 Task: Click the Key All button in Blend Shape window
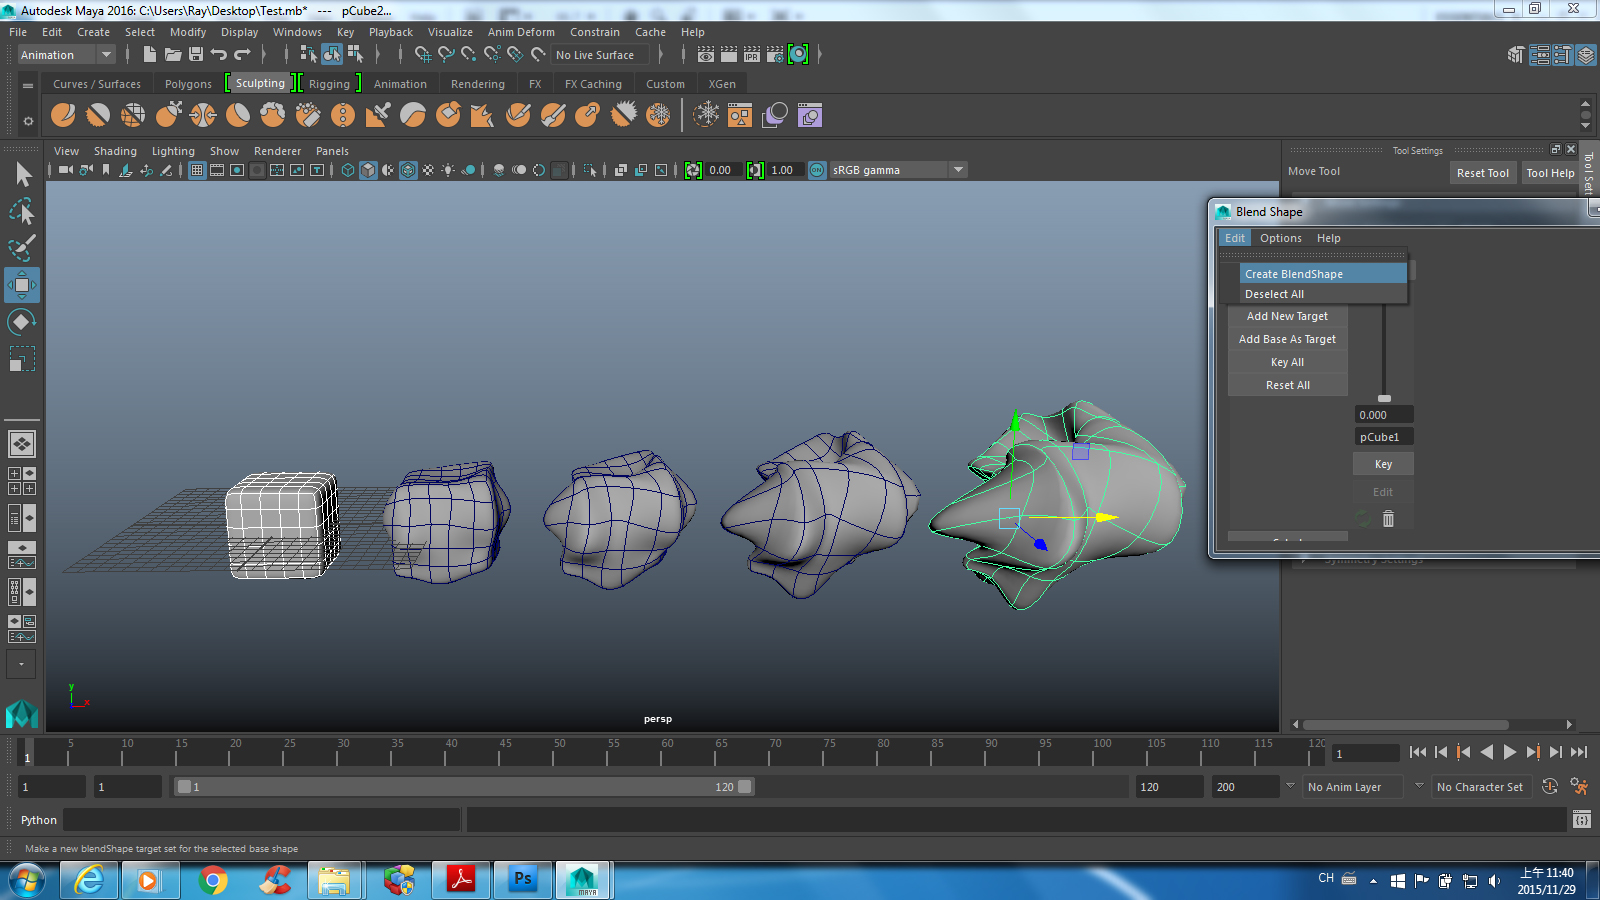click(1287, 362)
